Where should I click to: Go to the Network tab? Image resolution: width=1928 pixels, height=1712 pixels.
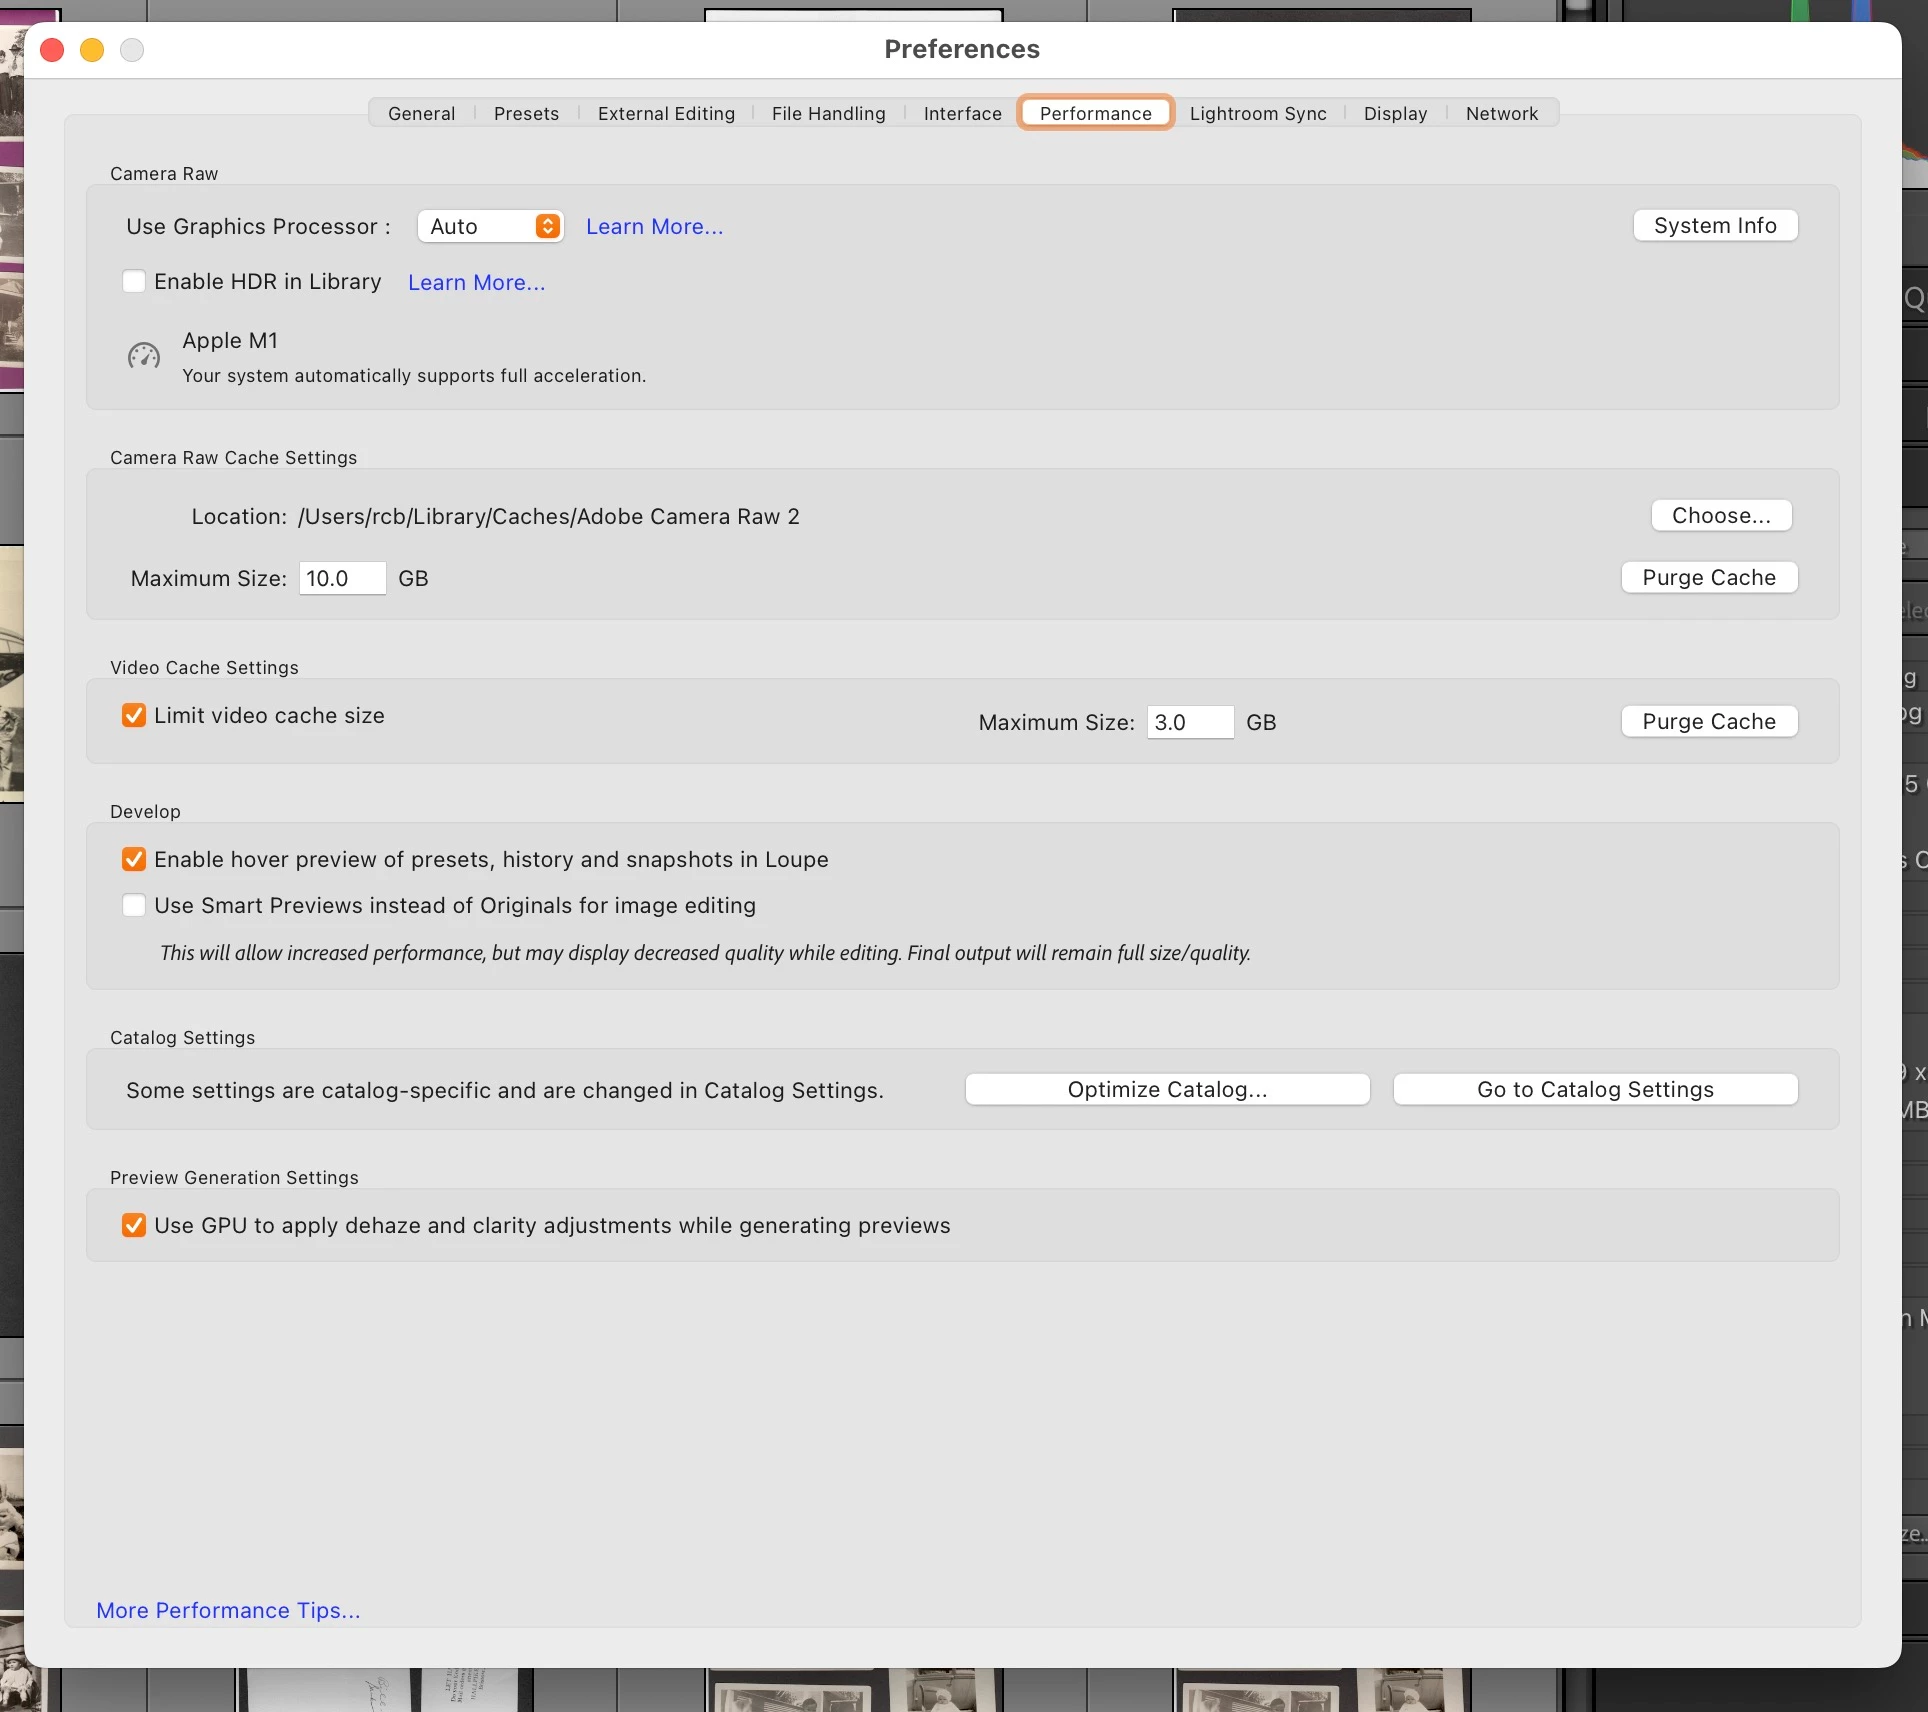pyautogui.click(x=1501, y=114)
